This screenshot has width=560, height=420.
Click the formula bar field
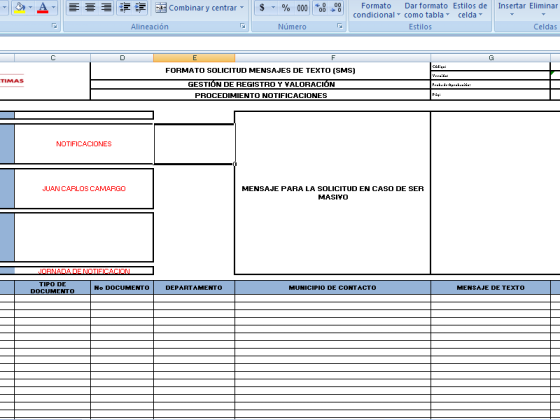coord(280,44)
